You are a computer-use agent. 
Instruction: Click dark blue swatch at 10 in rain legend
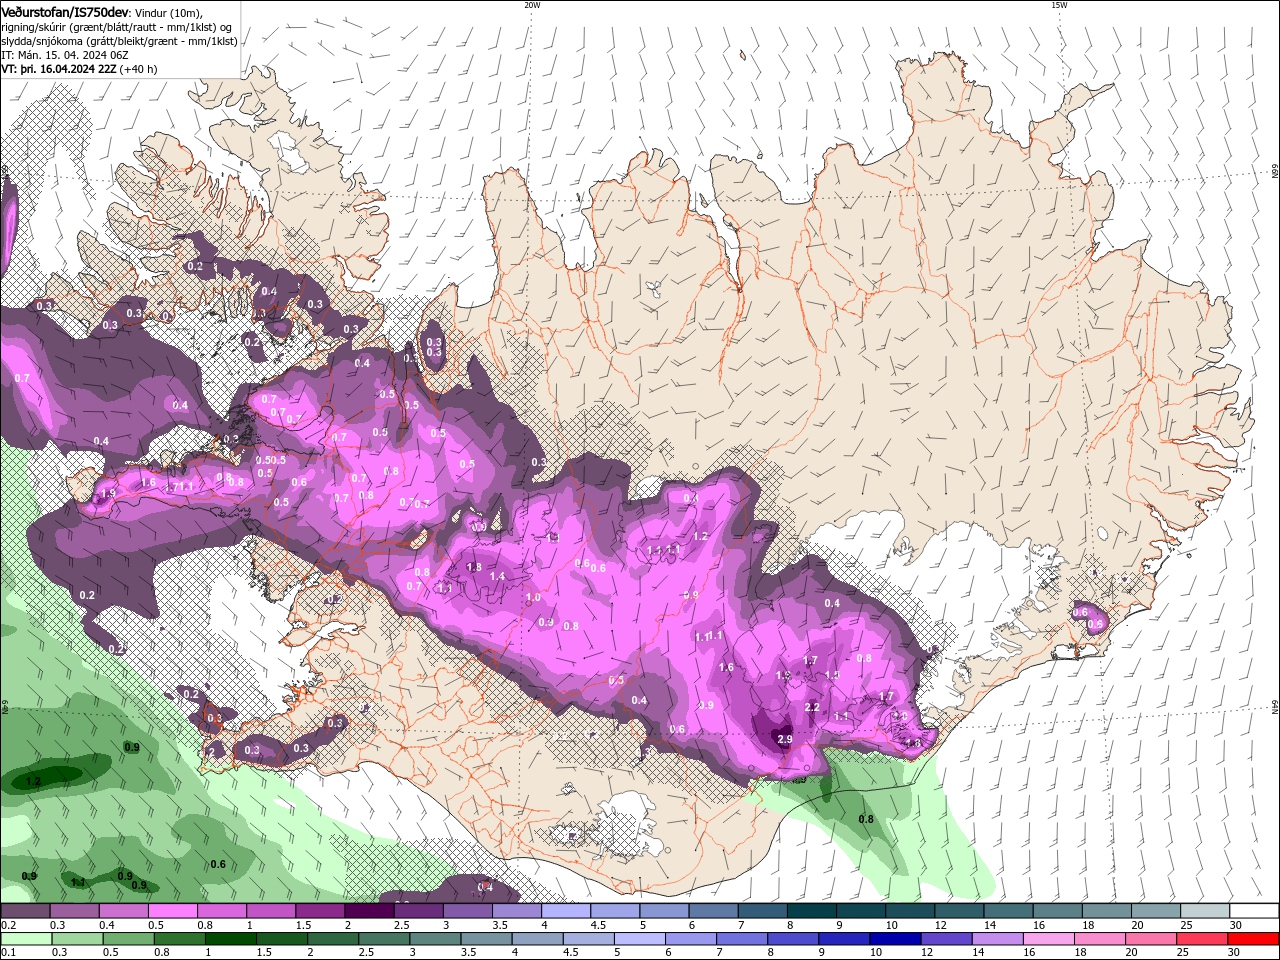tap(893, 939)
